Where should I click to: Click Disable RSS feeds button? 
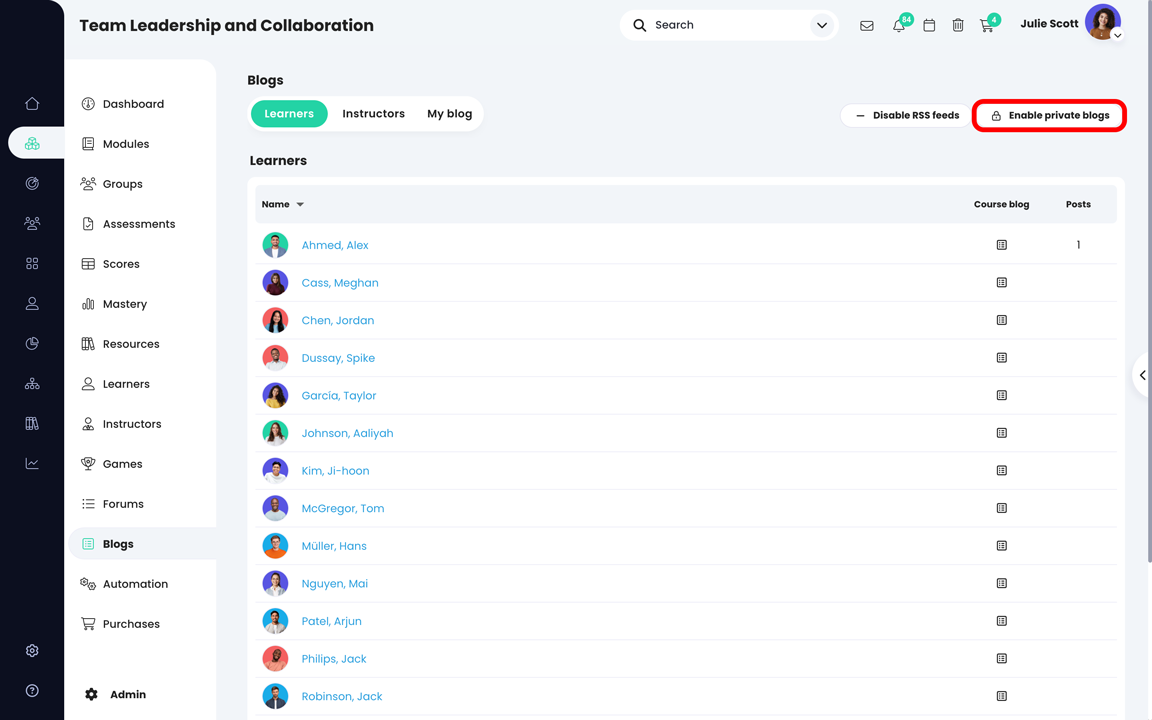click(907, 115)
